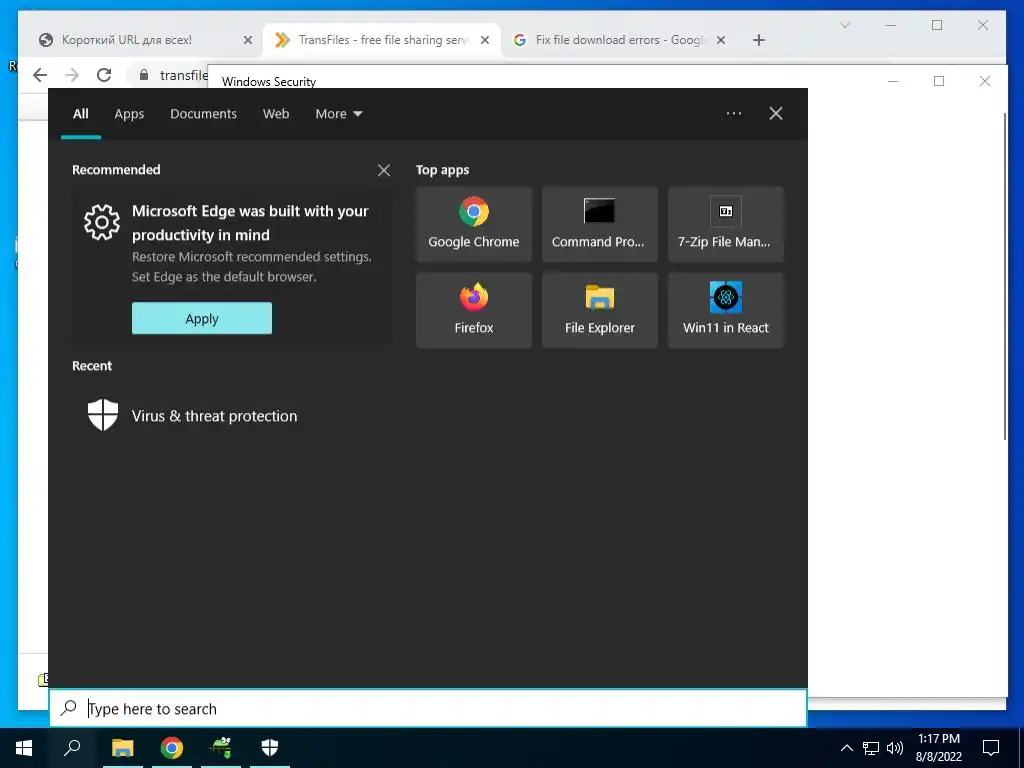Open search options ellipsis menu
This screenshot has height=768, width=1024.
(x=734, y=114)
